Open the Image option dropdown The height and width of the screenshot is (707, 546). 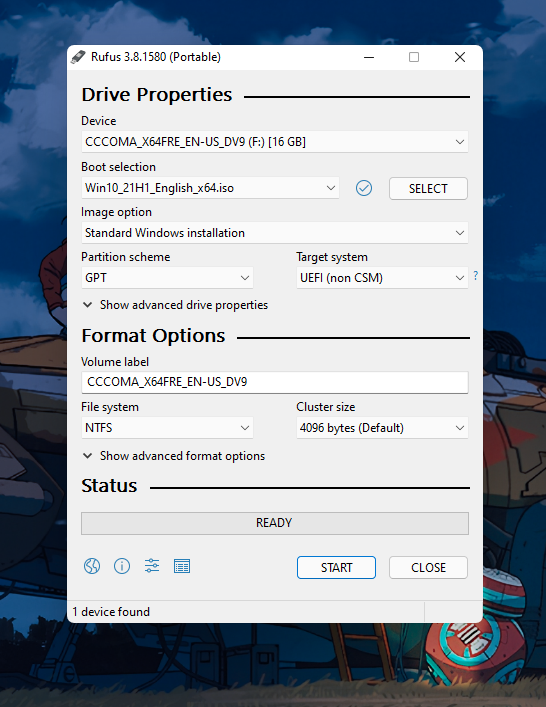click(275, 233)
